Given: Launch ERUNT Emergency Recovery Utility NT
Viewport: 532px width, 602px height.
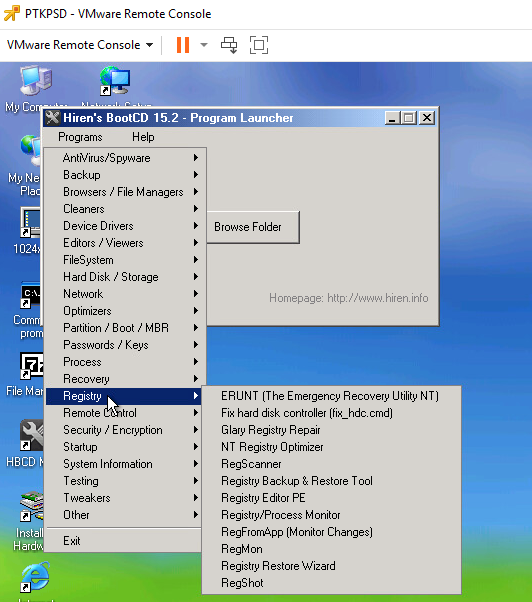Looking at the screenshot, I should coord(331,396).
